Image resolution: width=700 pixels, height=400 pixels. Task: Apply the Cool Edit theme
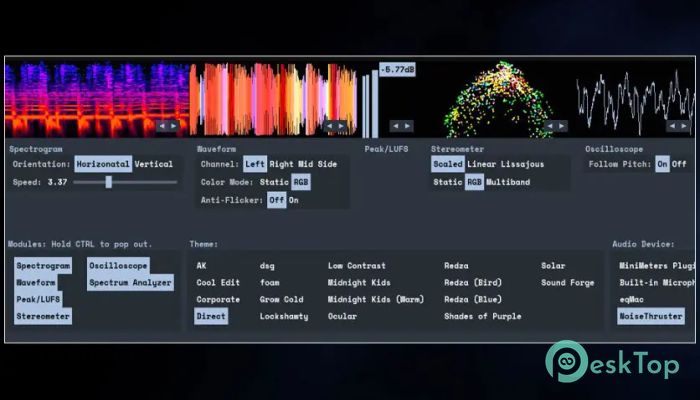[218, 283]
